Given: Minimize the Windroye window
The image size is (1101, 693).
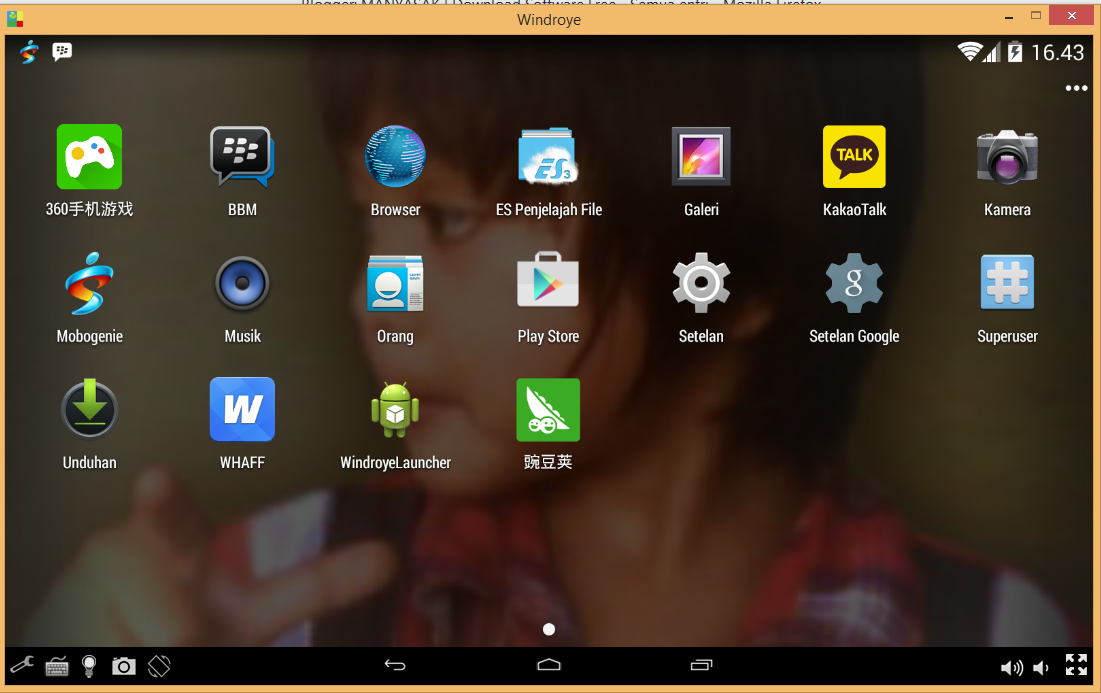Looking at the screenshot, I should tap(1009, 17).
